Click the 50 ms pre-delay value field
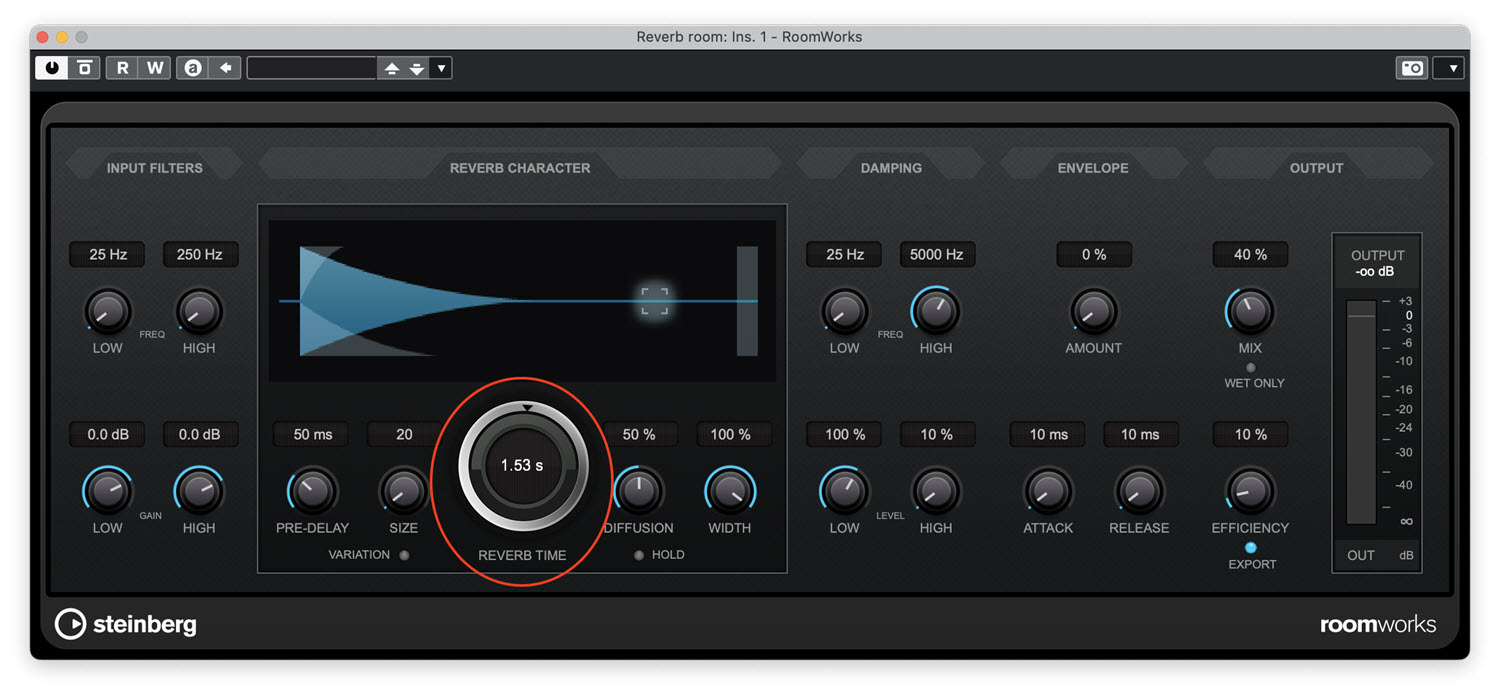1500x695 pixels. pos(312,434)
